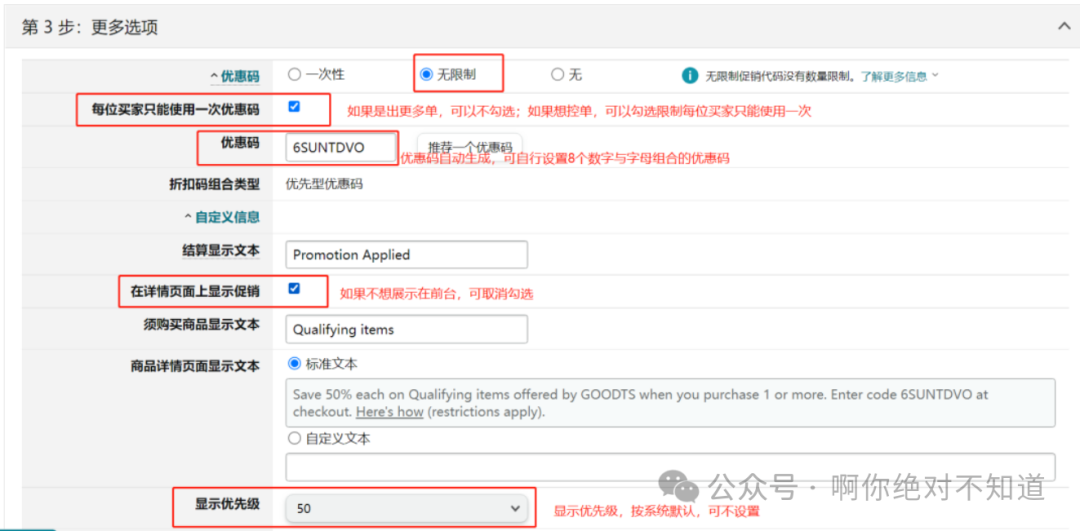Open the 了解更多信息 link
Screen dimensions: 1080x531
click(x=893, y=76)
